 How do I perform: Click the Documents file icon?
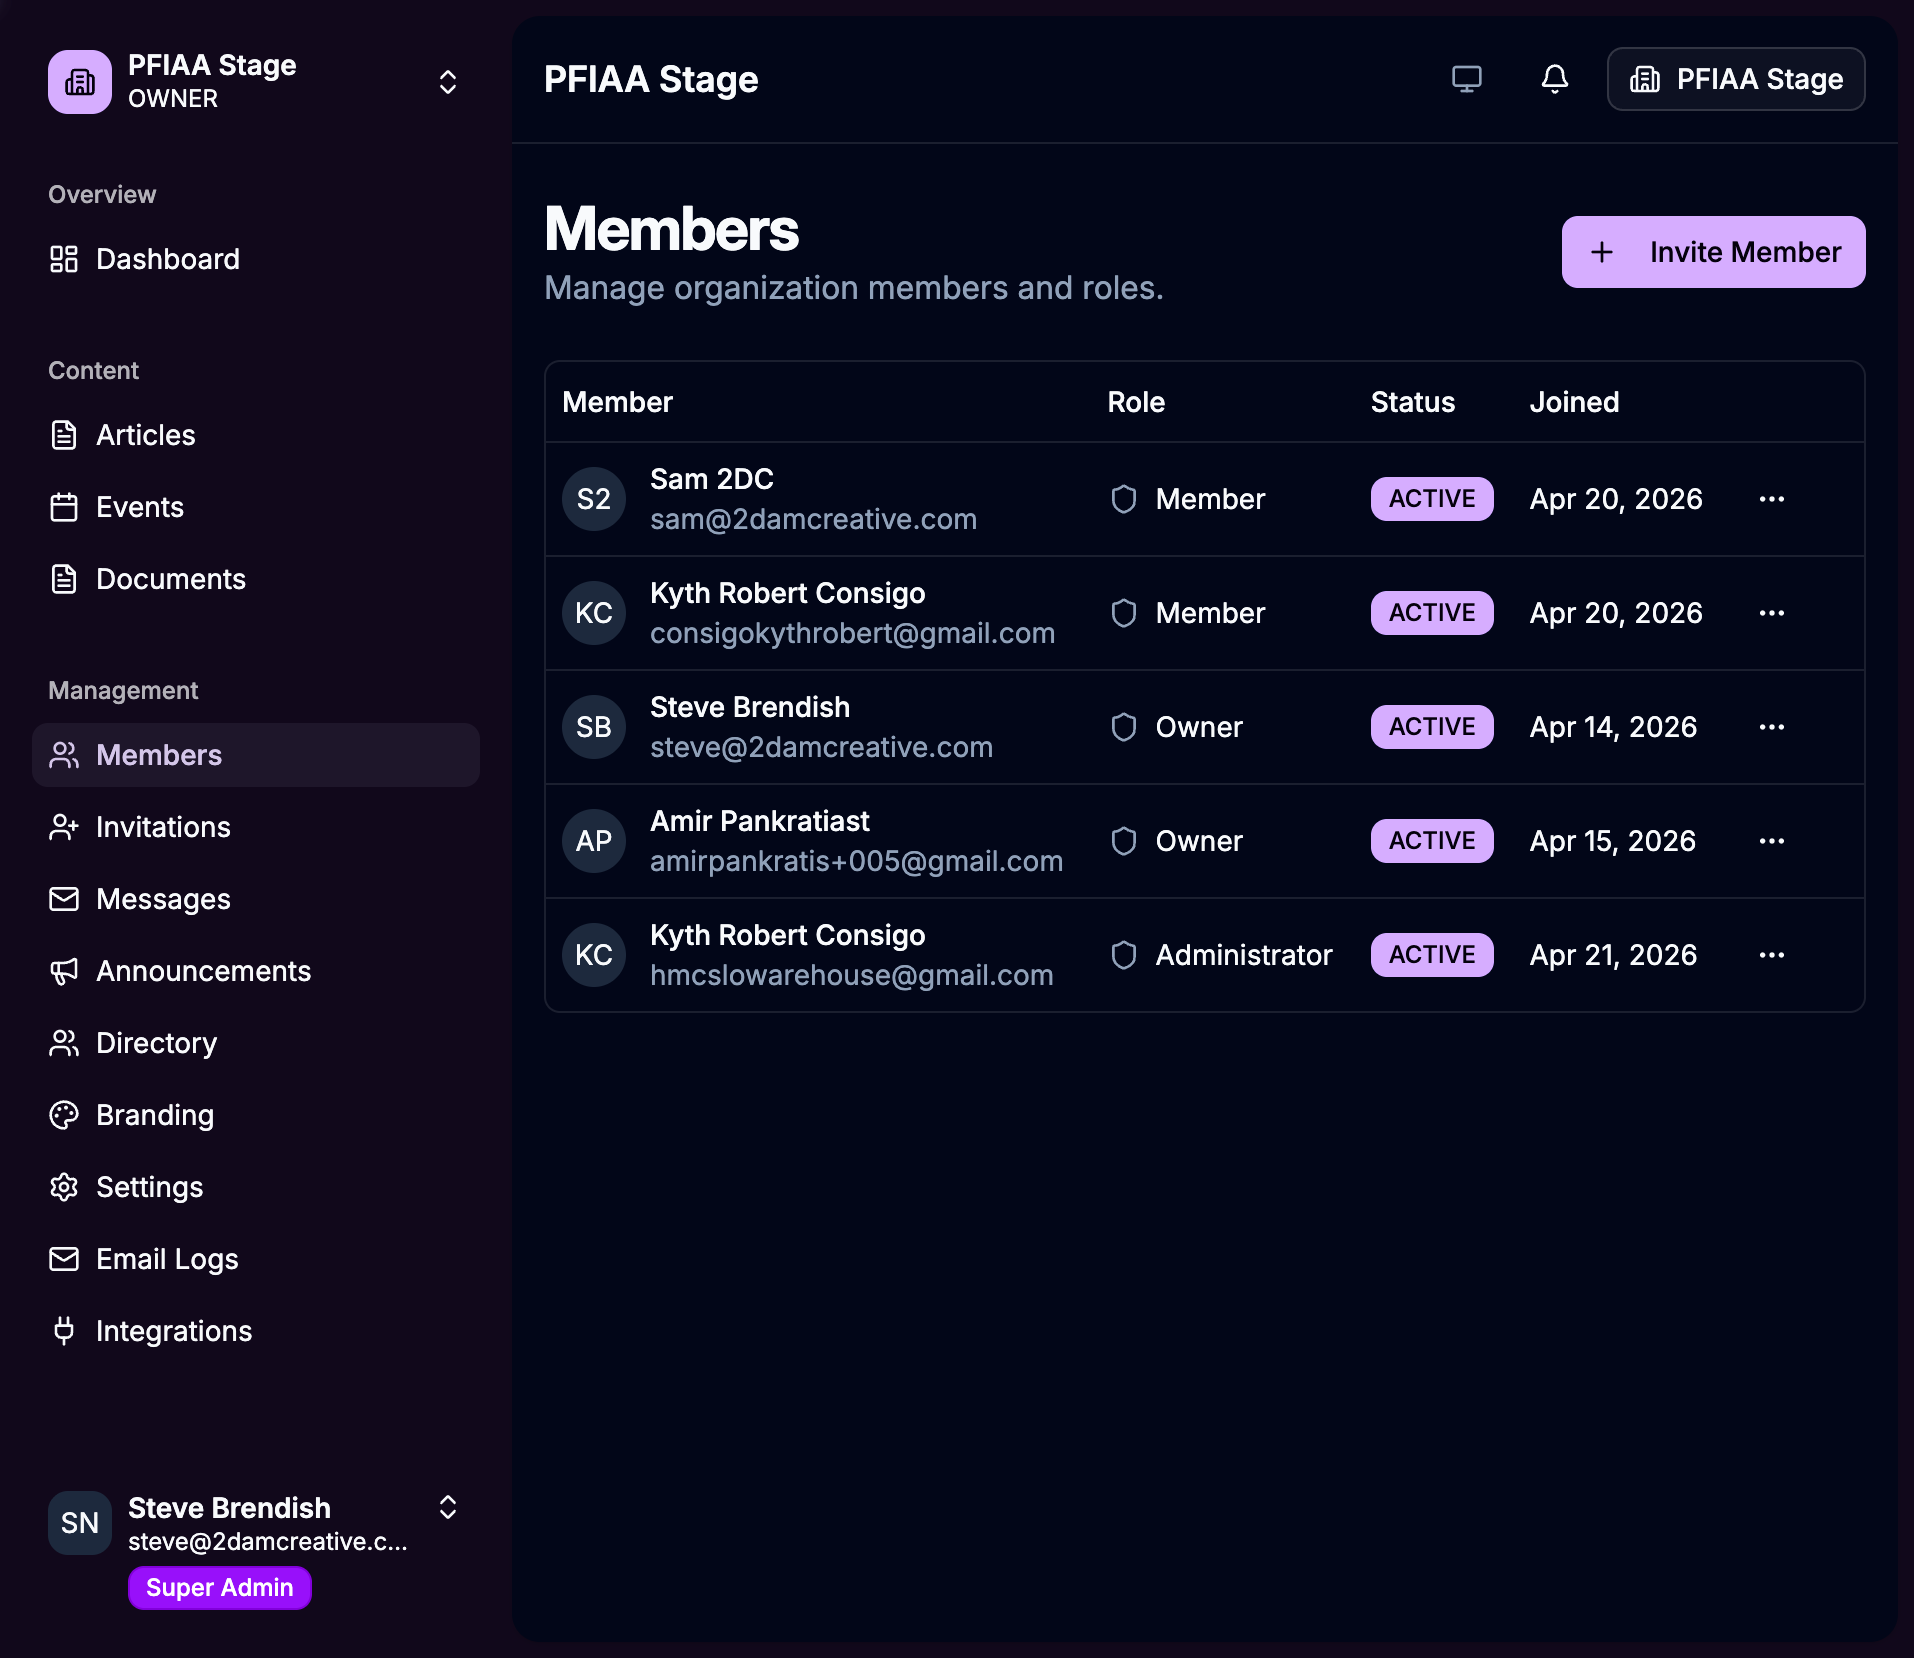point(64,579)
